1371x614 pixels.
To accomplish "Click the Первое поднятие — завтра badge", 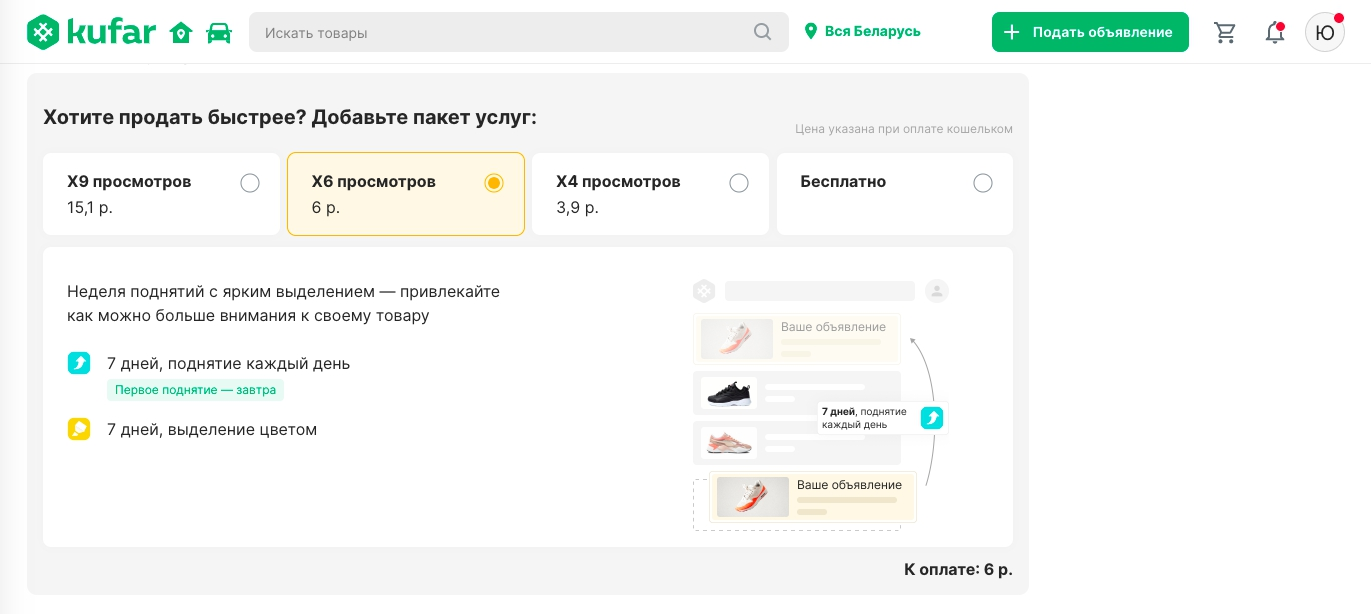I will pos(195,390).
